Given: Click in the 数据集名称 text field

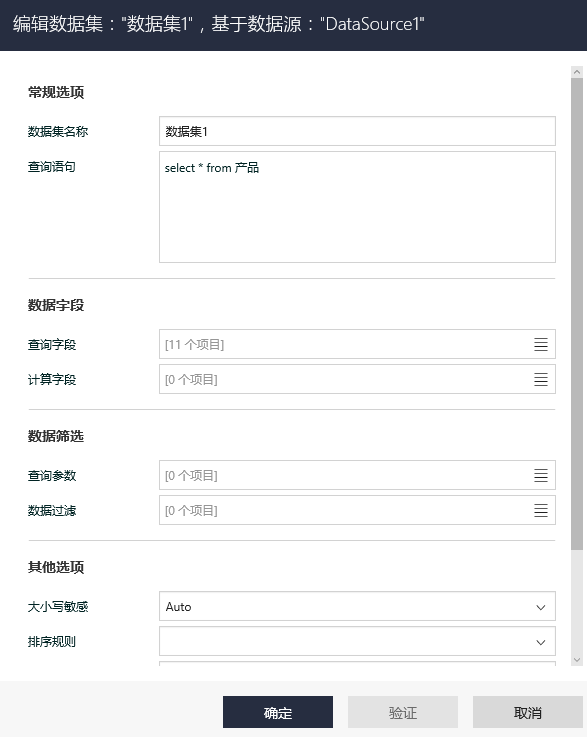Looking at the screenshot, I should 357,131.
